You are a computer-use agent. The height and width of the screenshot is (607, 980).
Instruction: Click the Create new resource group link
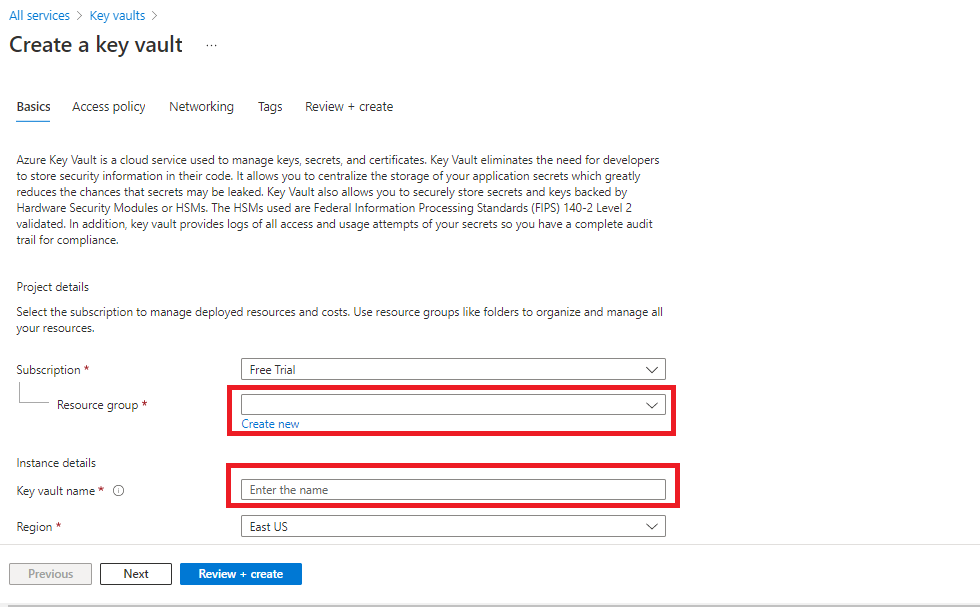(x=270, y=423)
